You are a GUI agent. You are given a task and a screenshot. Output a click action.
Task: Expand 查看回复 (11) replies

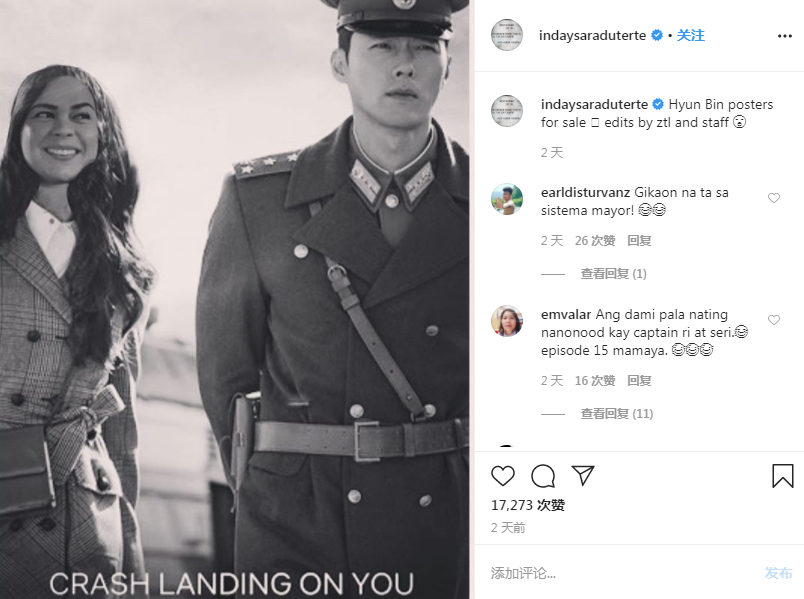tap(616, 414)
